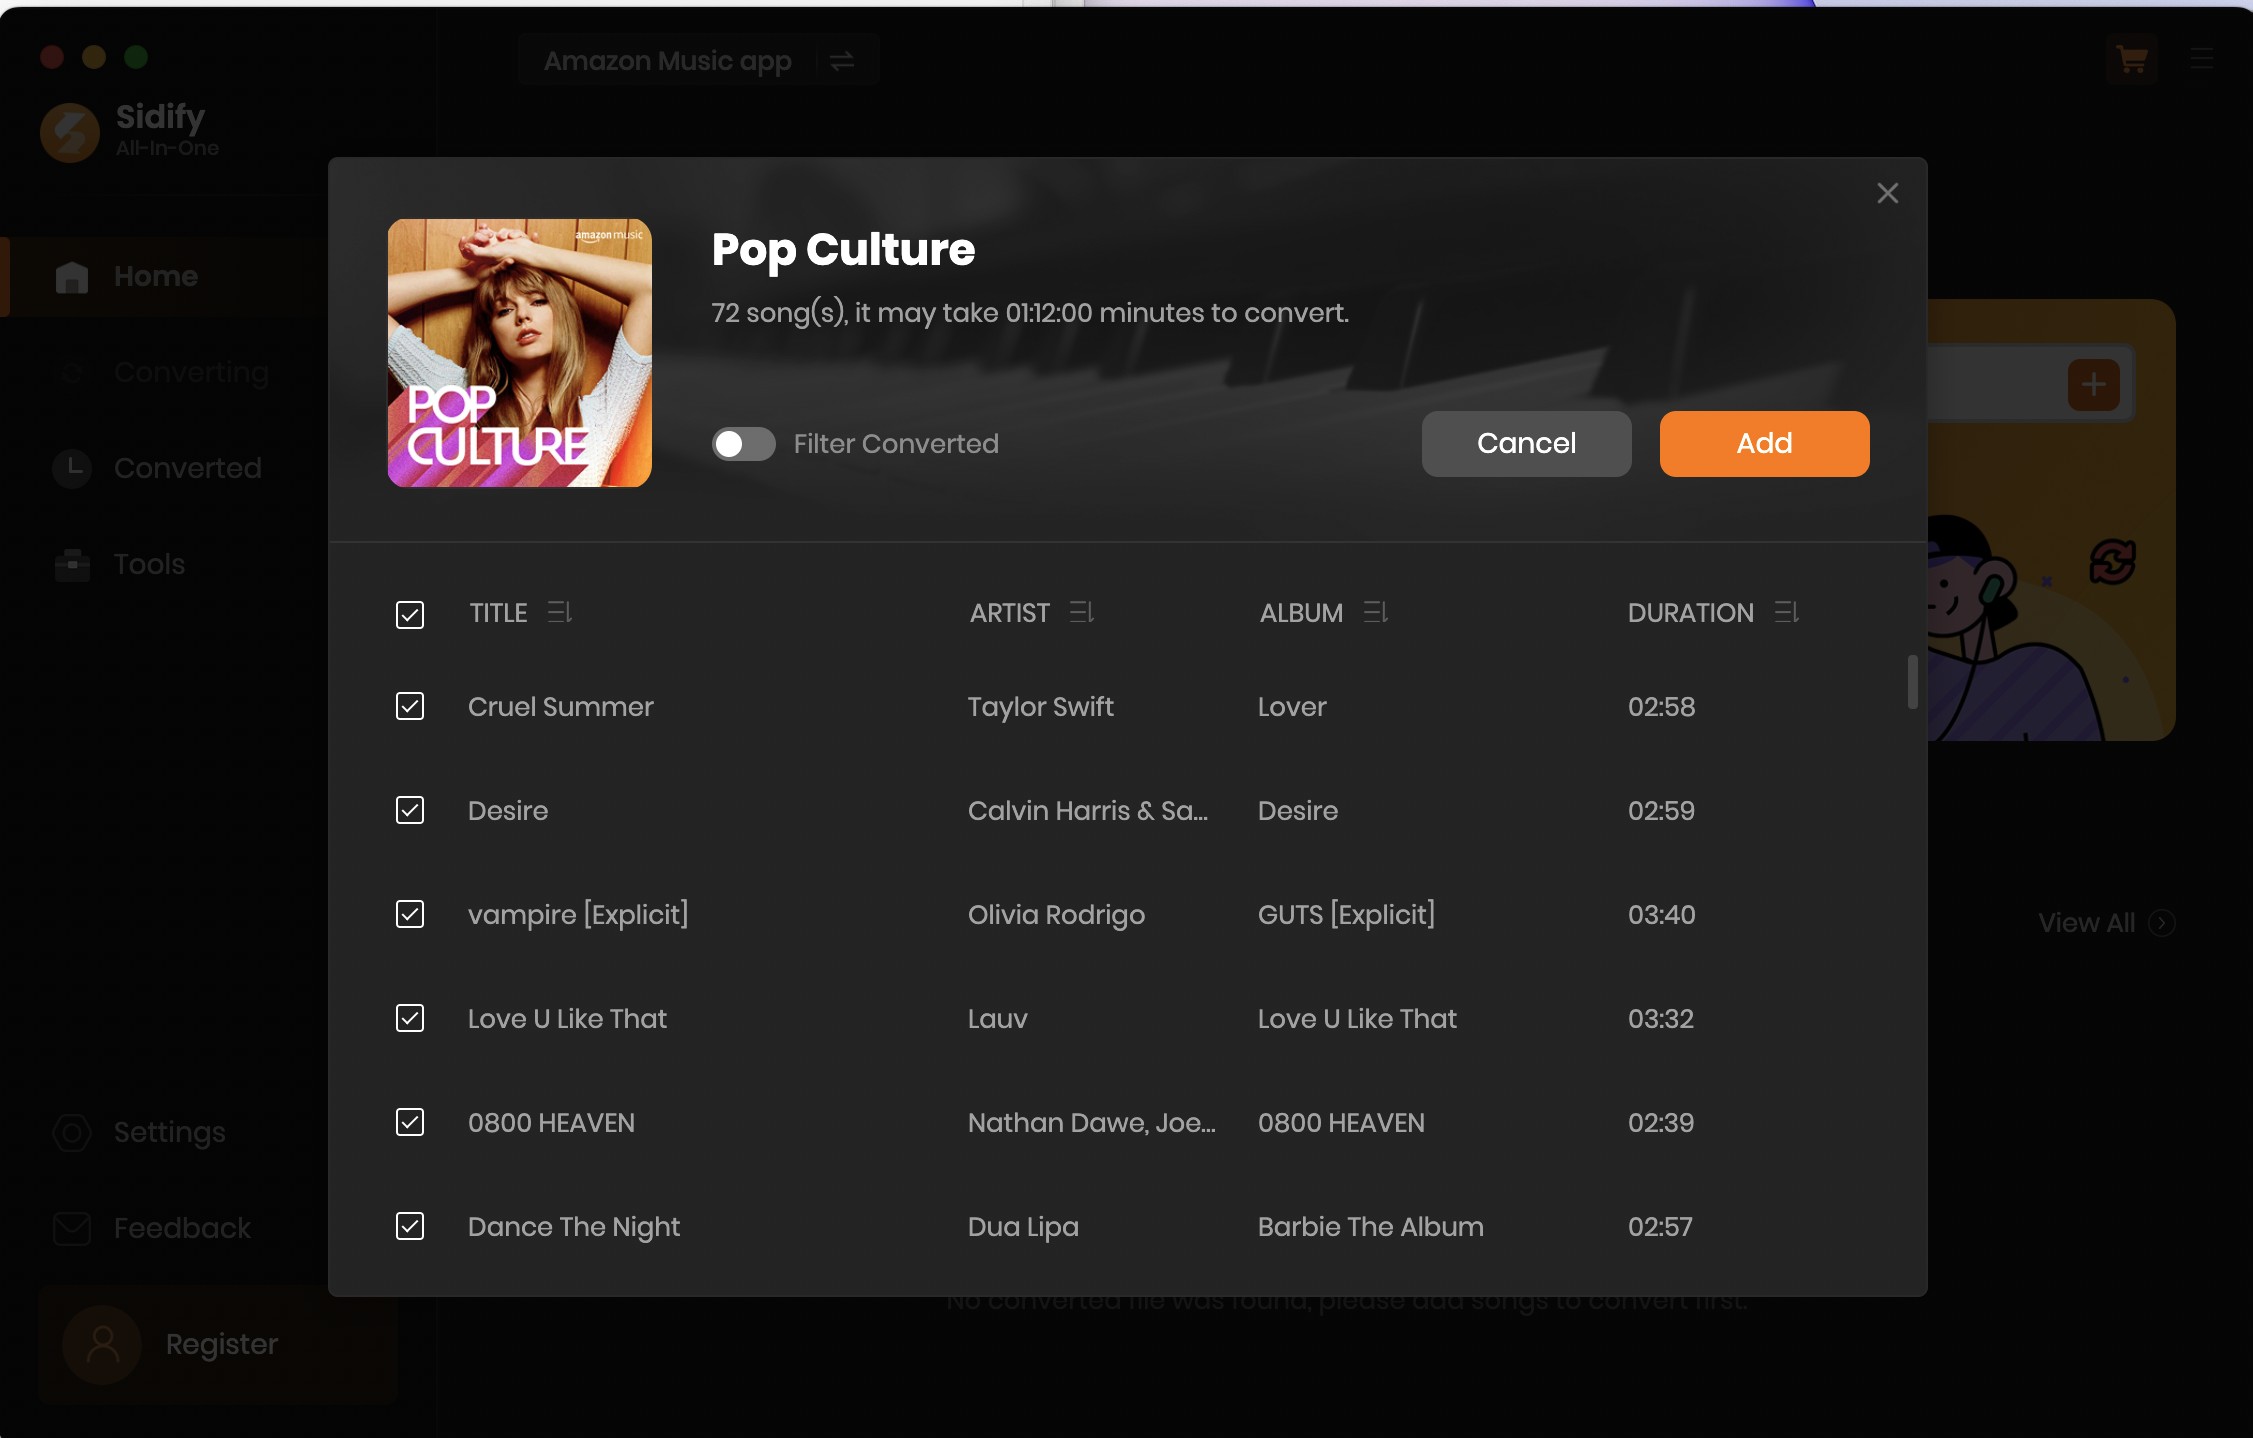
Task: Click artist Nathan Dawe, Joe...
Action: 1091,1123
